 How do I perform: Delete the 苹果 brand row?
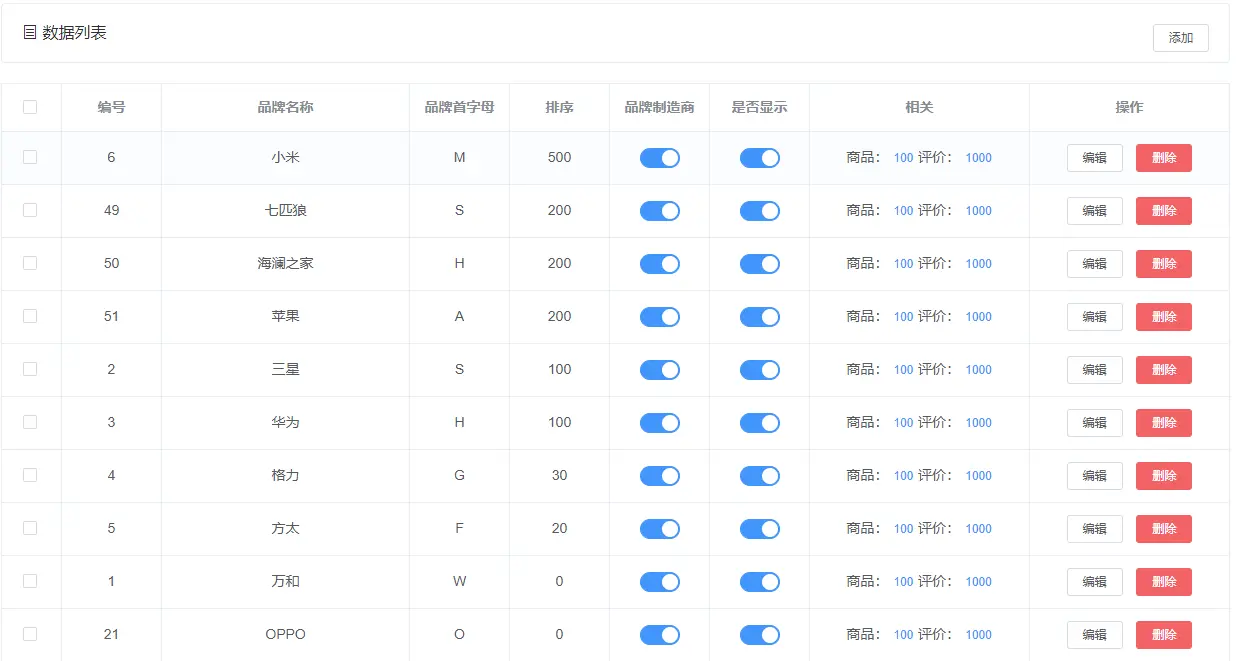tap(1164, 317)
